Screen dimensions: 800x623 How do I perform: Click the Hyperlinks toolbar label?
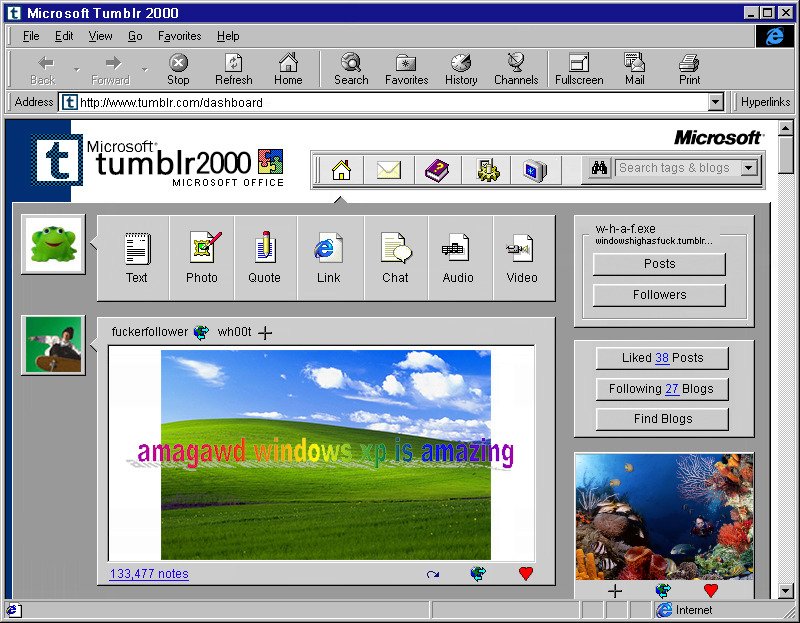click(765, 102)
